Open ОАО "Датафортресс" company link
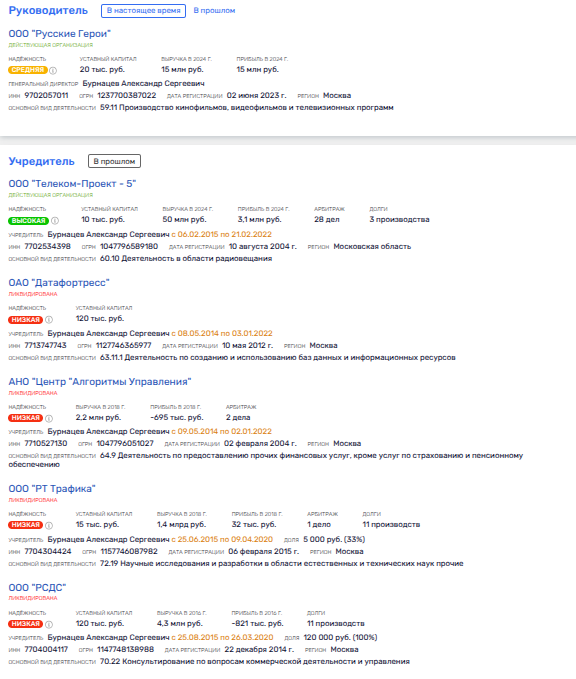 click(x=59, y=283)
